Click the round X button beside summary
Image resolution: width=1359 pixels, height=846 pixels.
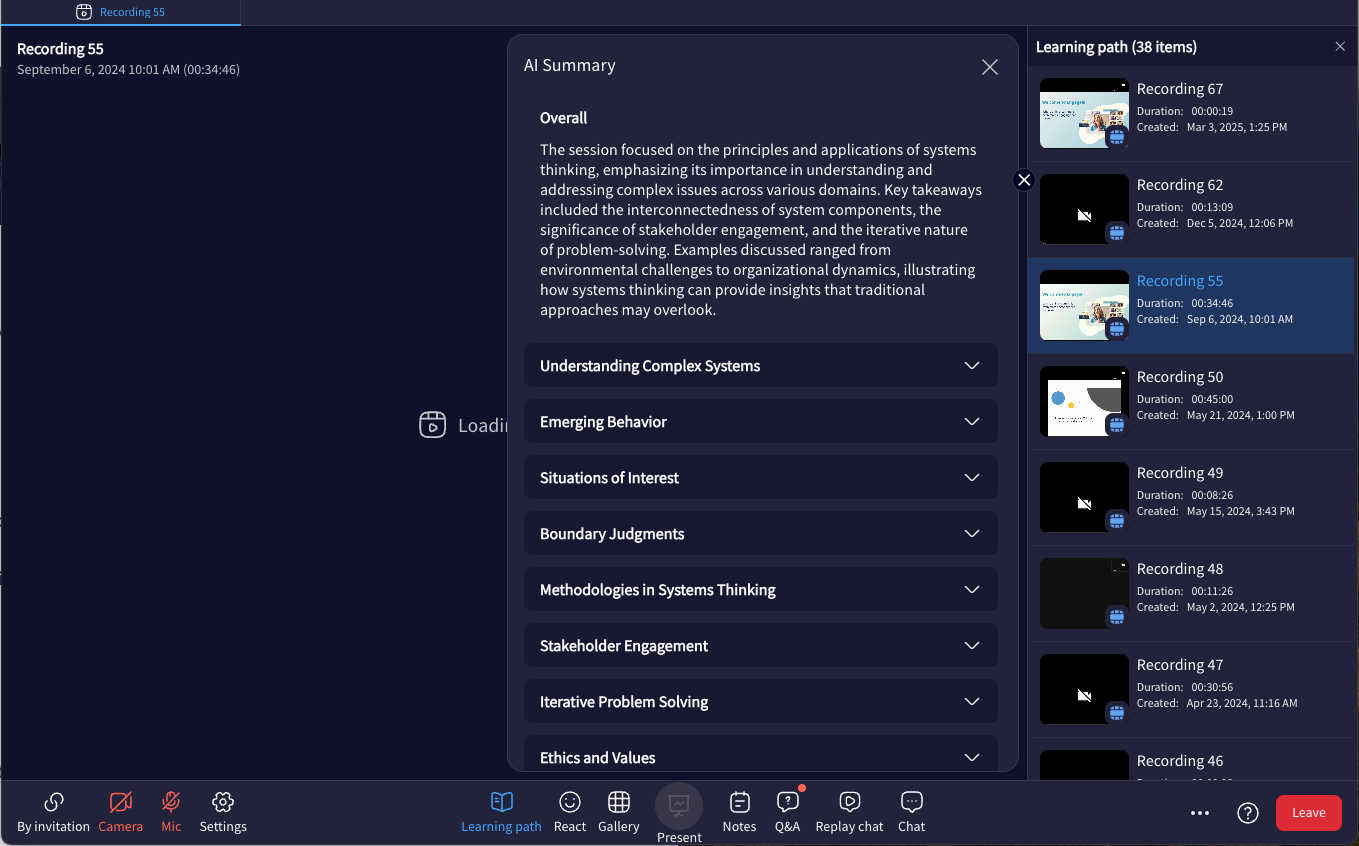[1024, 180]
